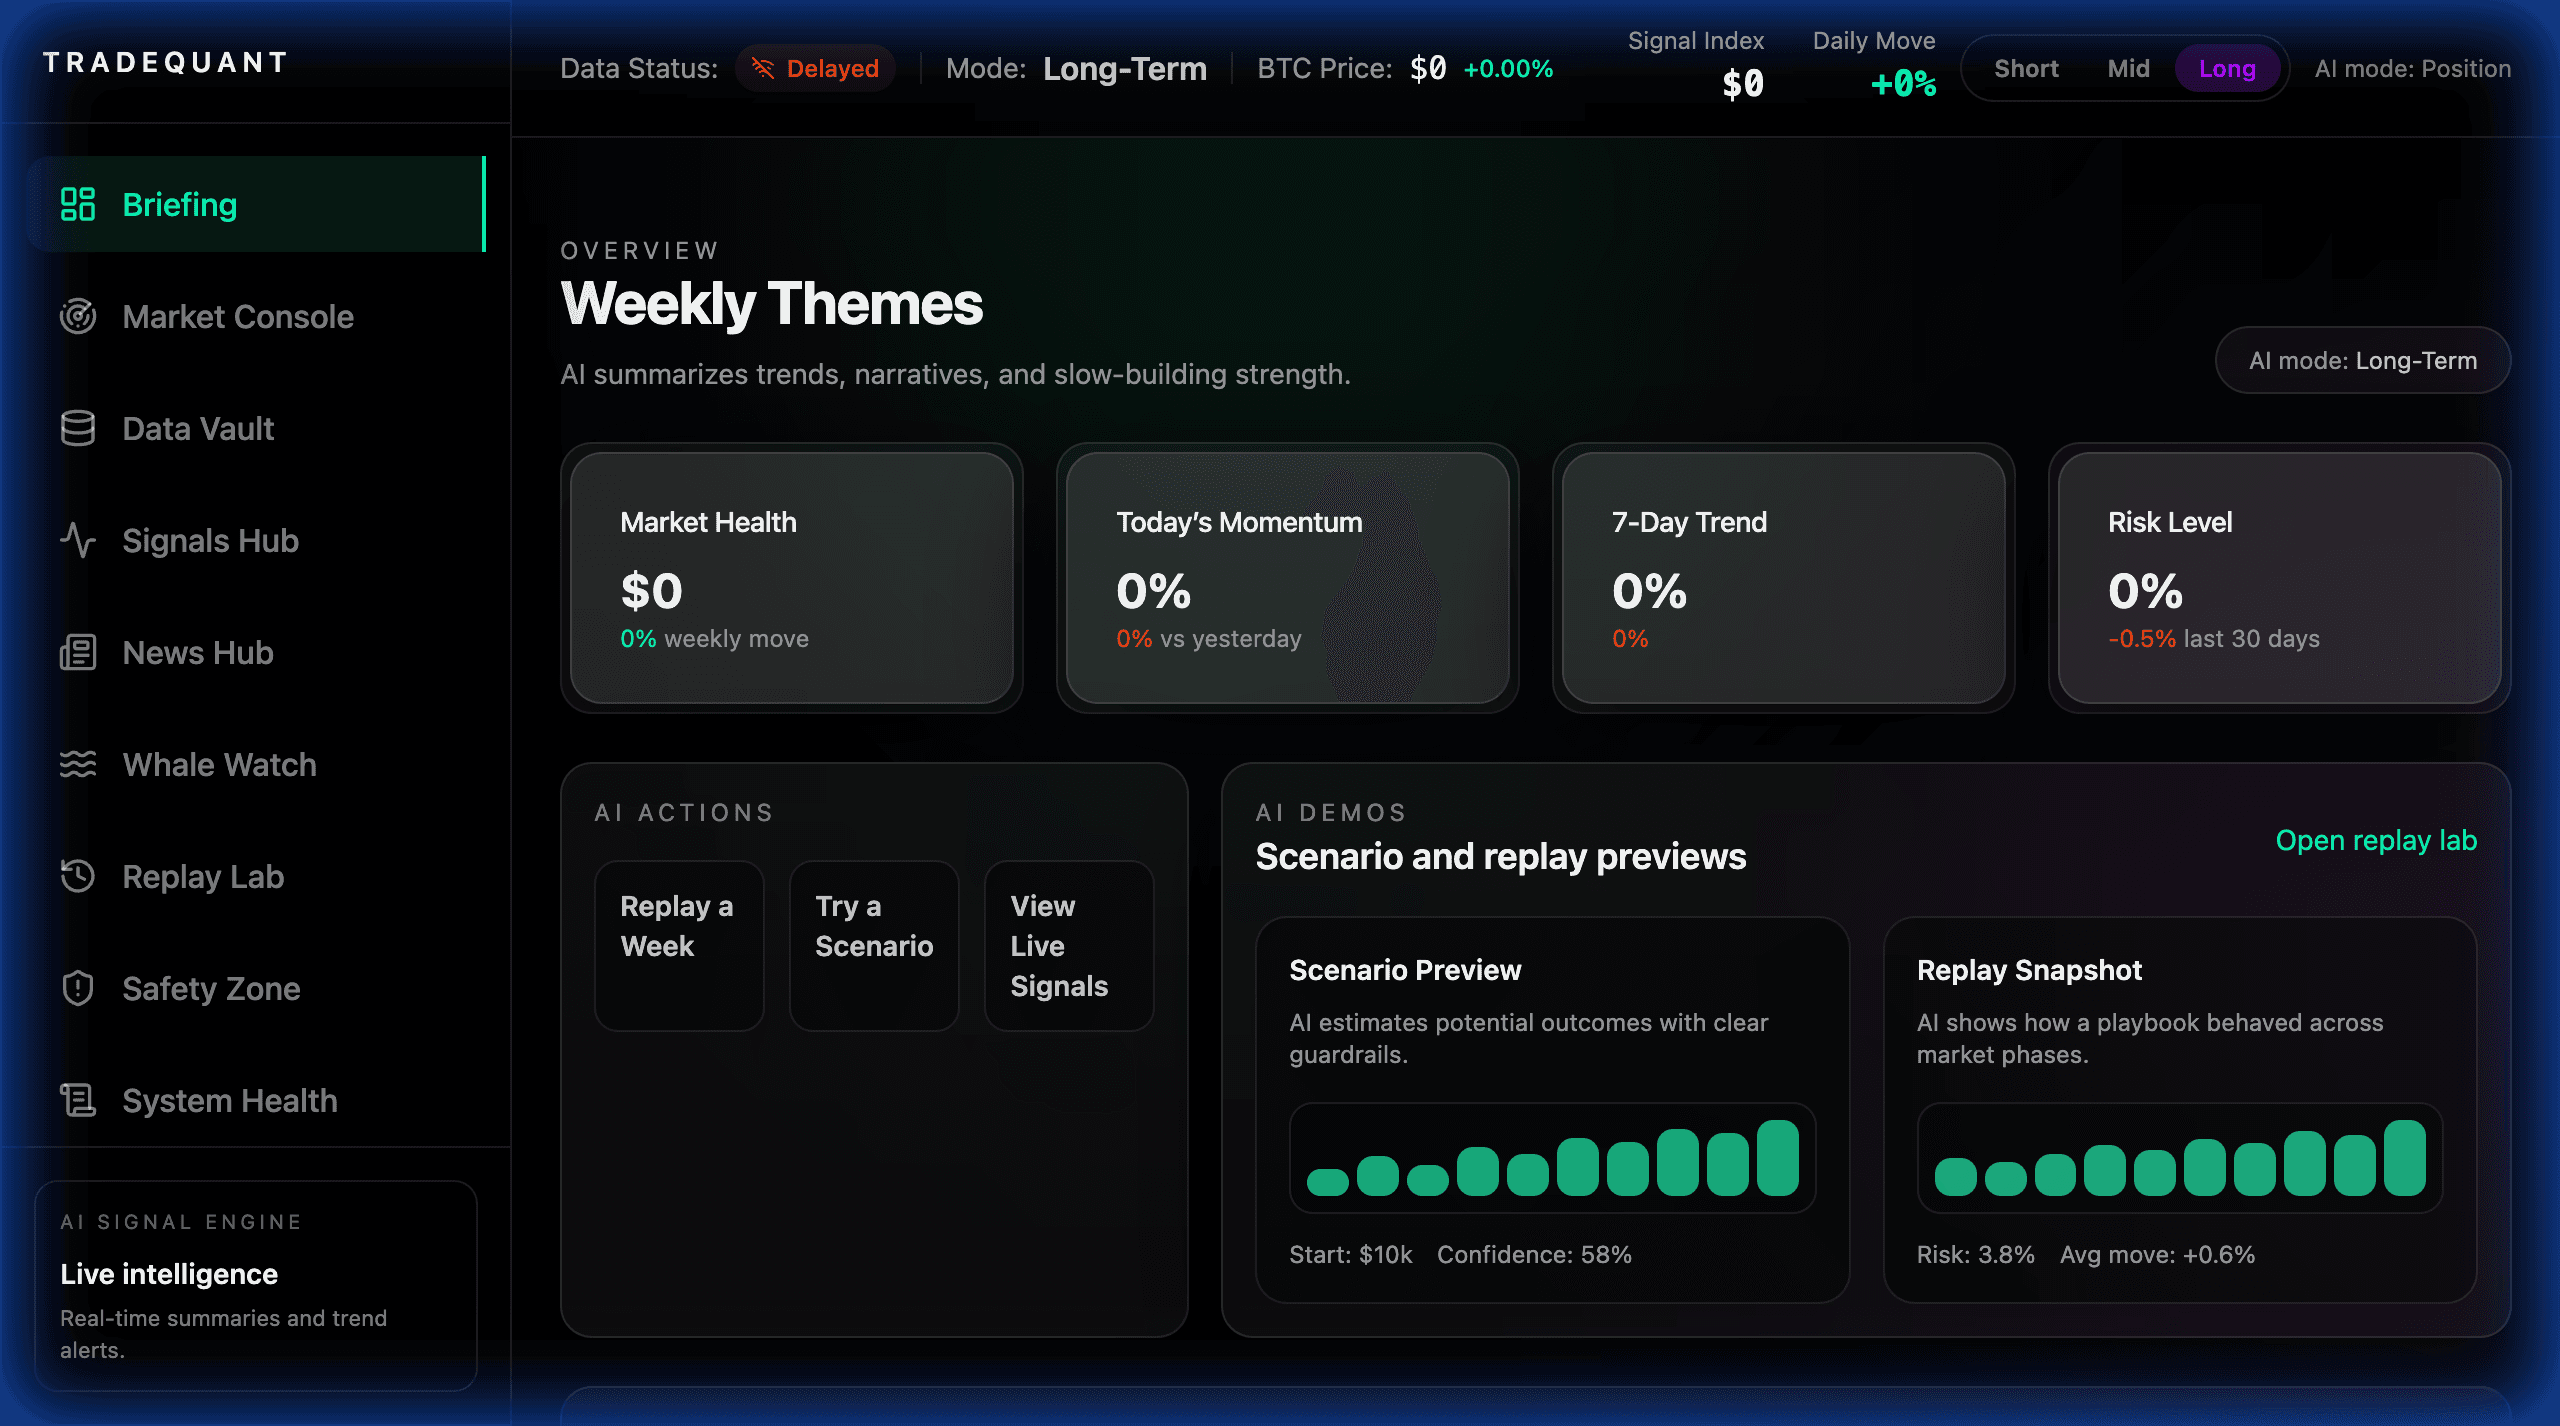Open the Safety Zone section
This screenshot has width=2560, height=1426.
pos(211,989)
